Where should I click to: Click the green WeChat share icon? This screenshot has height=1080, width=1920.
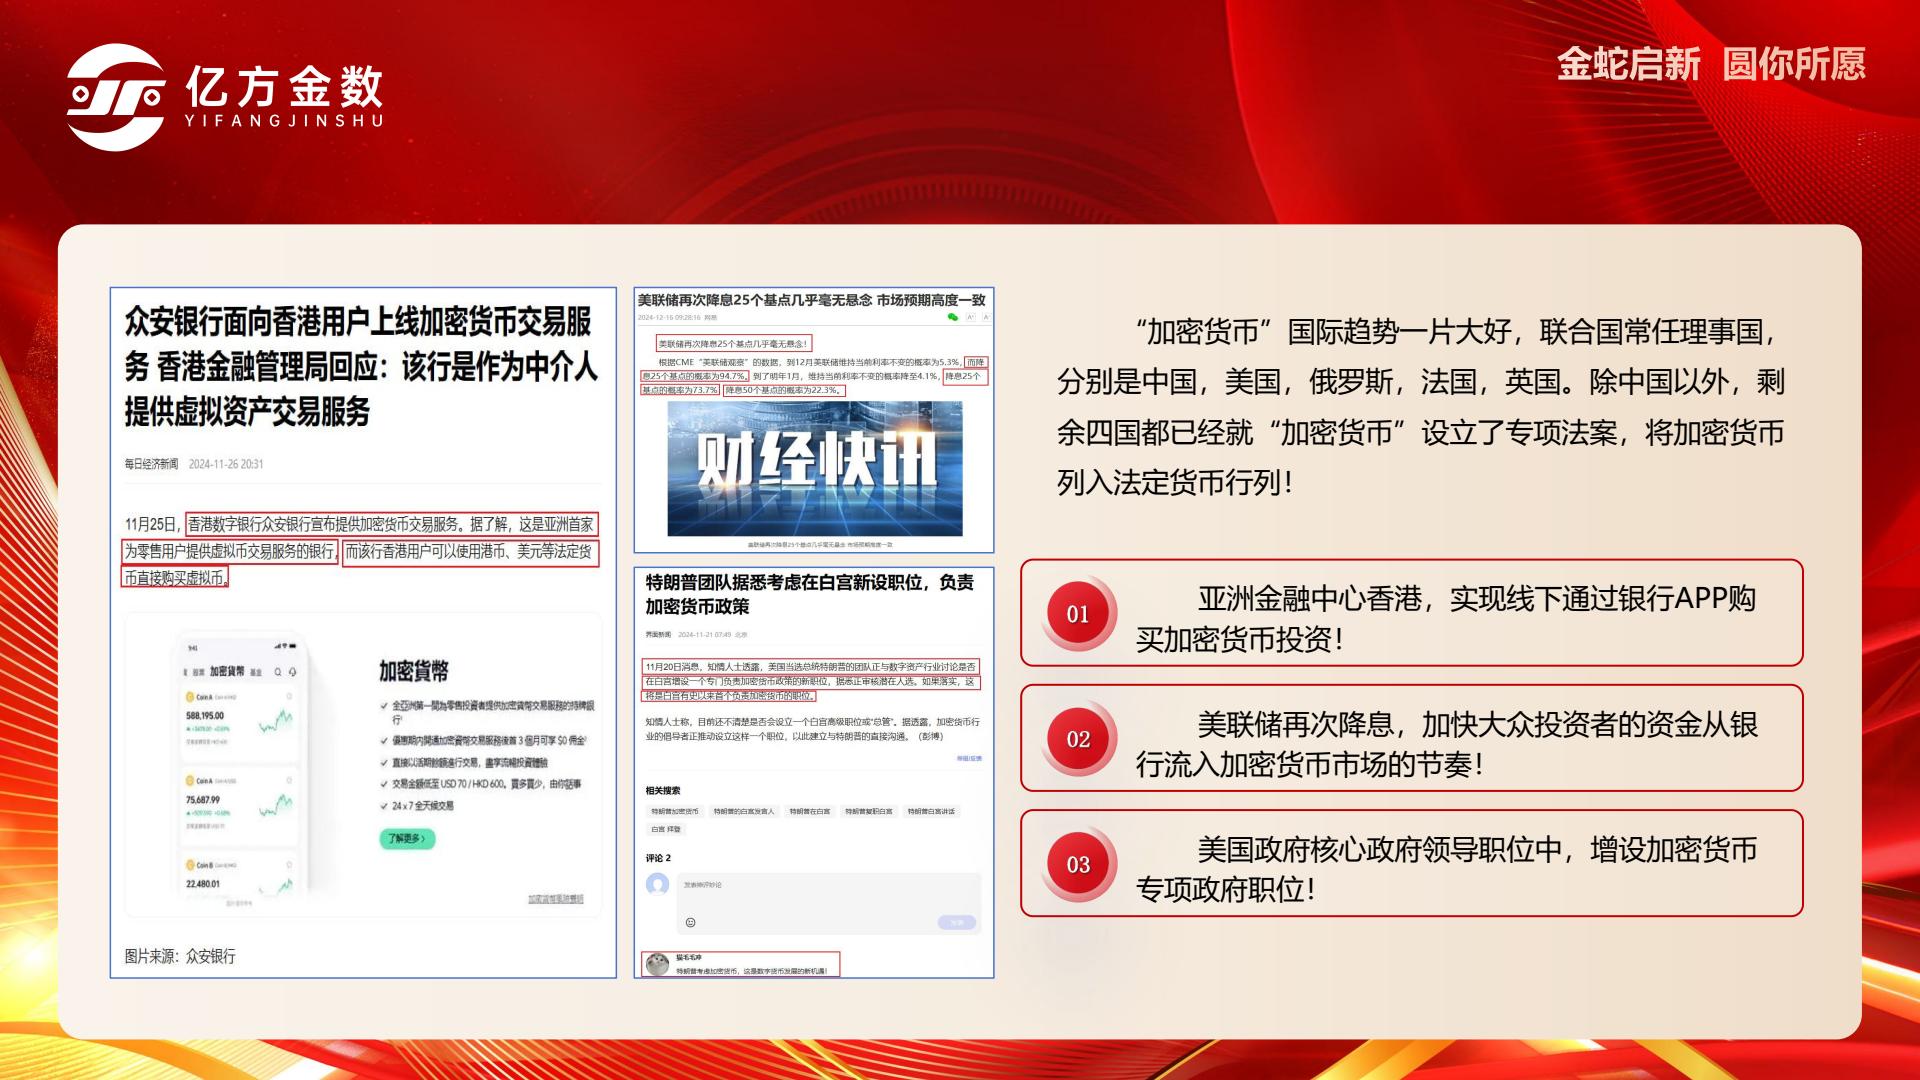(x=952, y=317)
